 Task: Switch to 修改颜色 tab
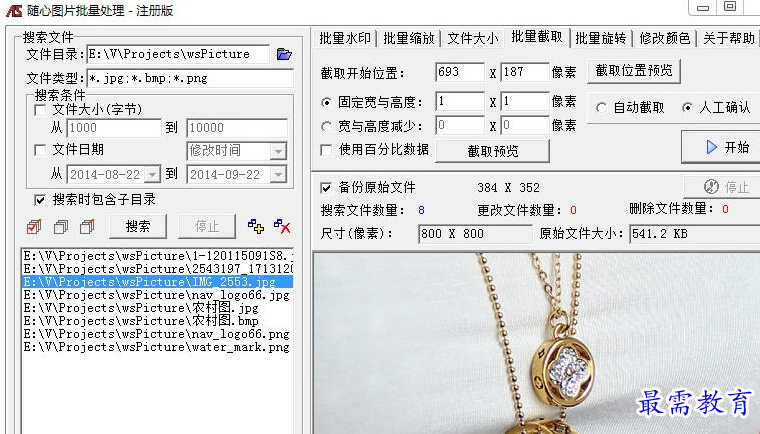click(x=665, y=38)
